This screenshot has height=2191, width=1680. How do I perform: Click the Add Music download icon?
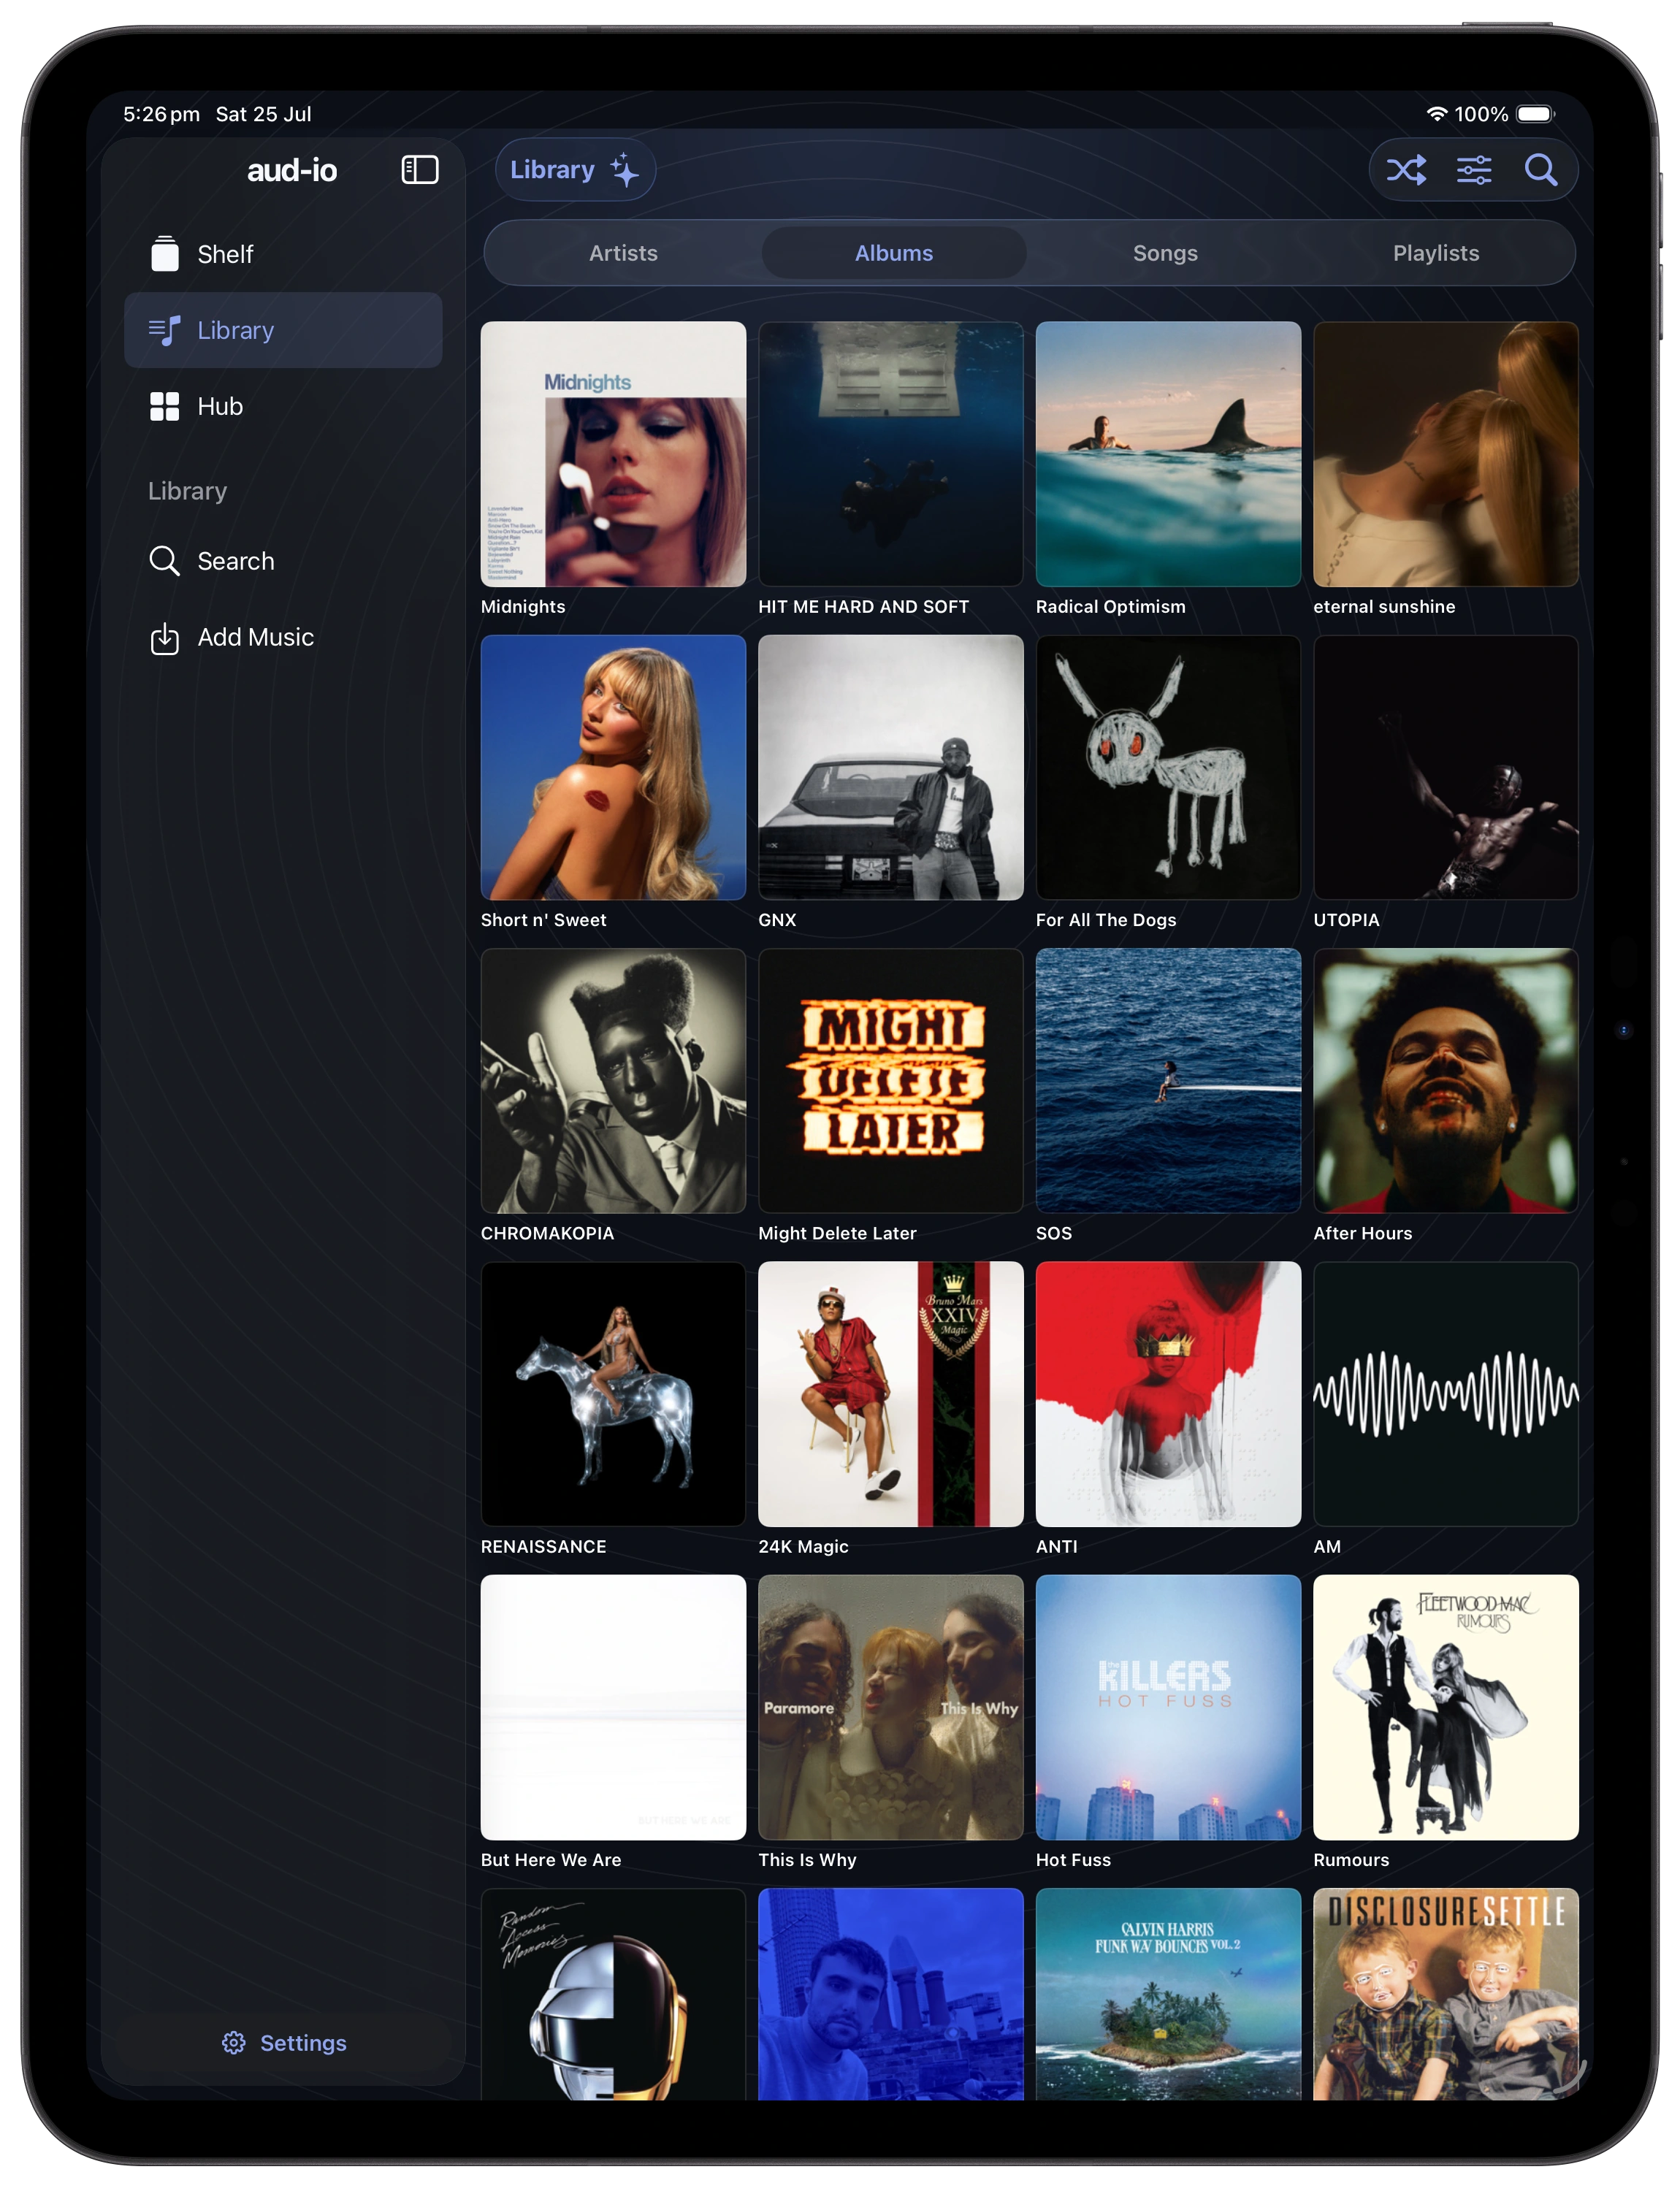165,638
